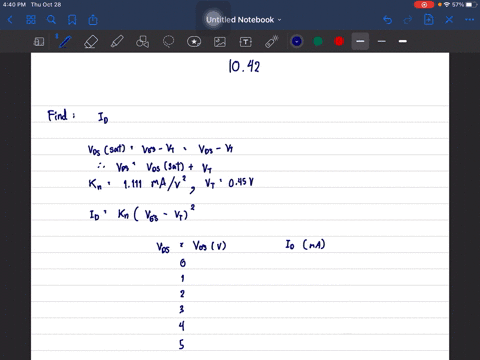Tap the Wi-Fi status icon
This screenshot has height=360, width=480.
click(x=447, y=5)
